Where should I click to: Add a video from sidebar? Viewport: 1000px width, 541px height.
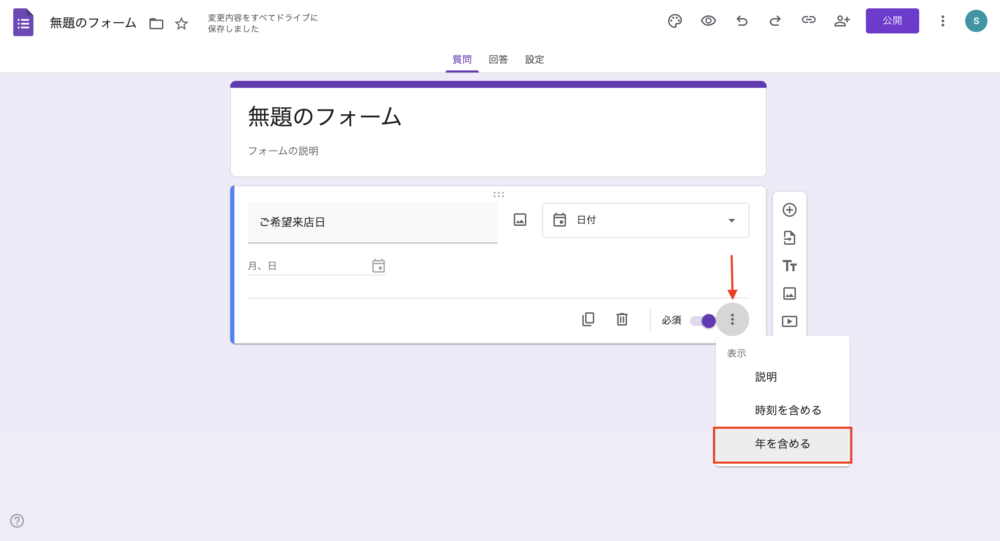tap(790, 322)
